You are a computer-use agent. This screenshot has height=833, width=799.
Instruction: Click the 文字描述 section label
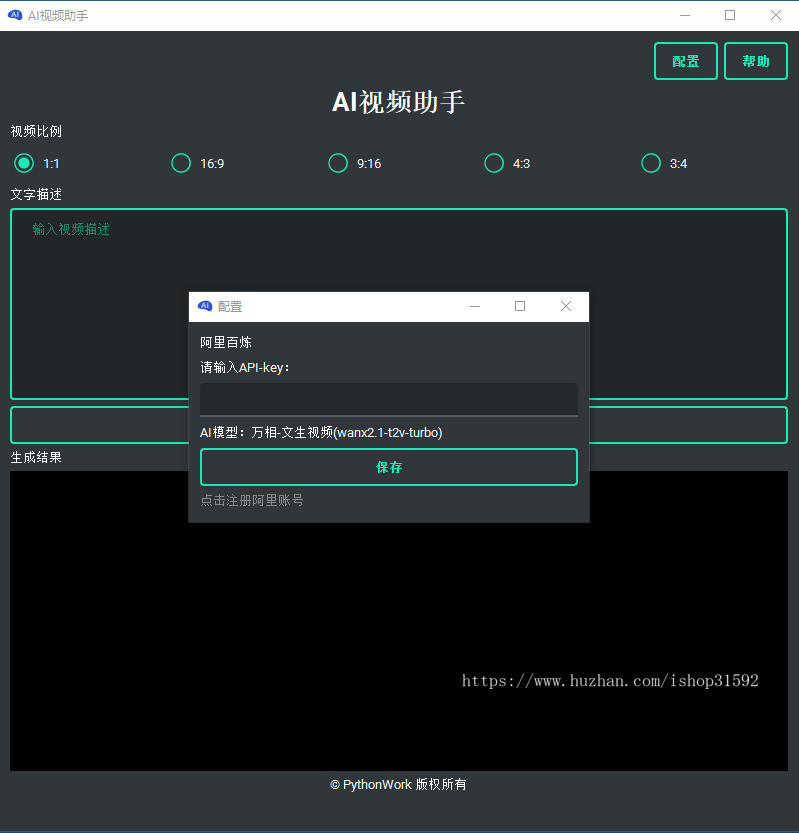coord(36,194)
